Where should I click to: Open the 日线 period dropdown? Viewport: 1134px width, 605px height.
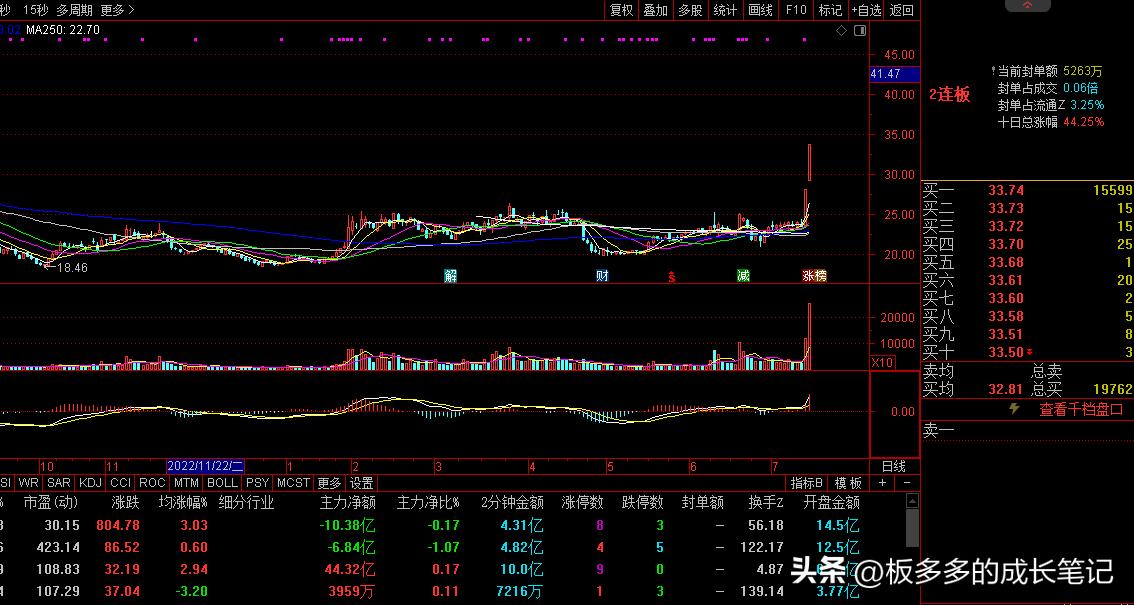click(x=896, y=466)
